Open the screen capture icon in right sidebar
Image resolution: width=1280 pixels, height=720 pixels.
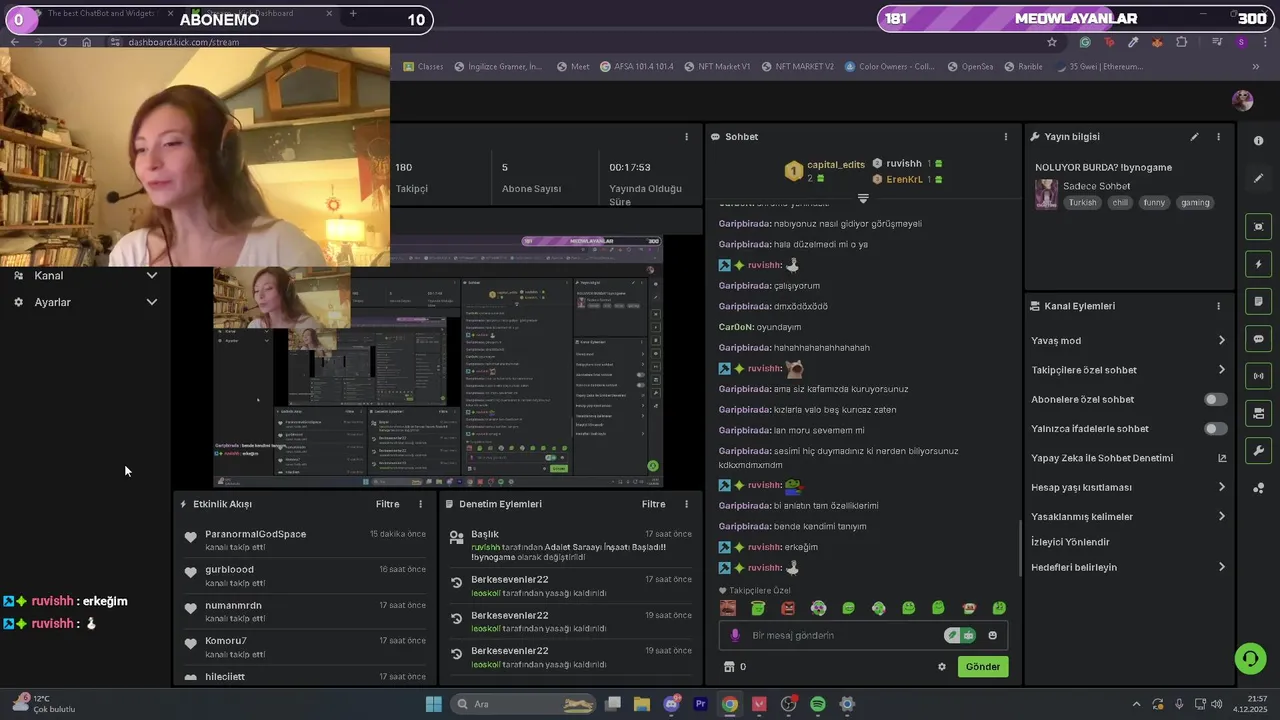point(1258,227)
